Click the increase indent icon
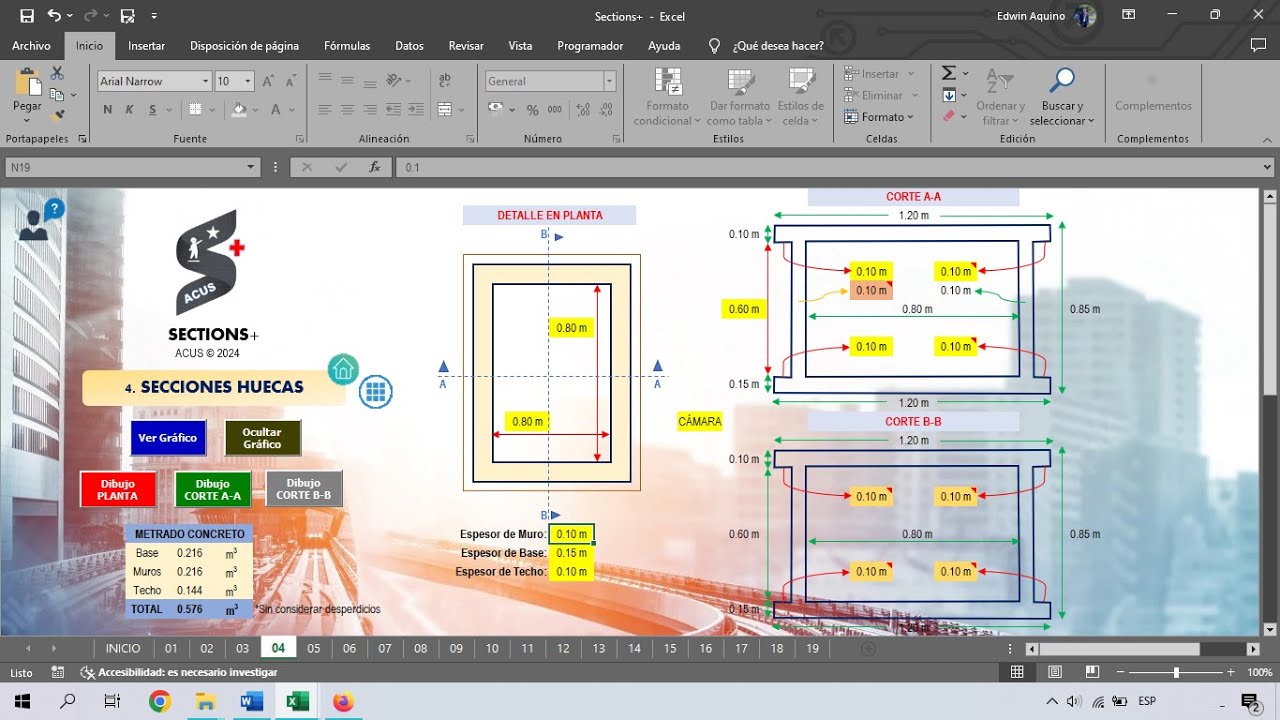Screen dimensions: 1280x720 [x=418, y=110]
